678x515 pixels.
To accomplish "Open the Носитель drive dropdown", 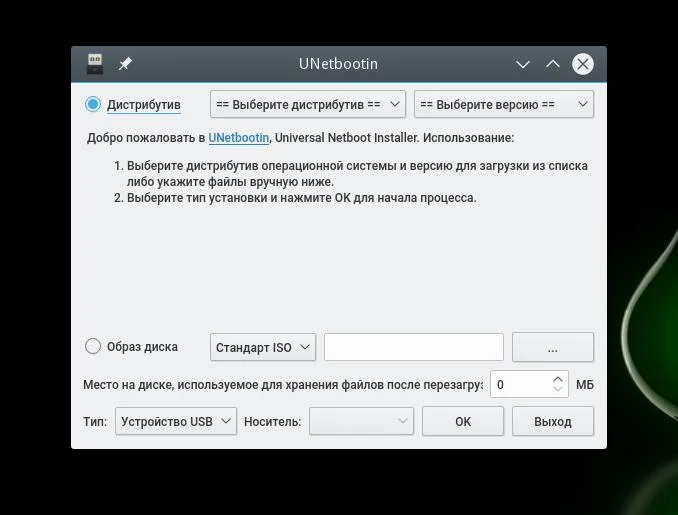I will [361, 421].
